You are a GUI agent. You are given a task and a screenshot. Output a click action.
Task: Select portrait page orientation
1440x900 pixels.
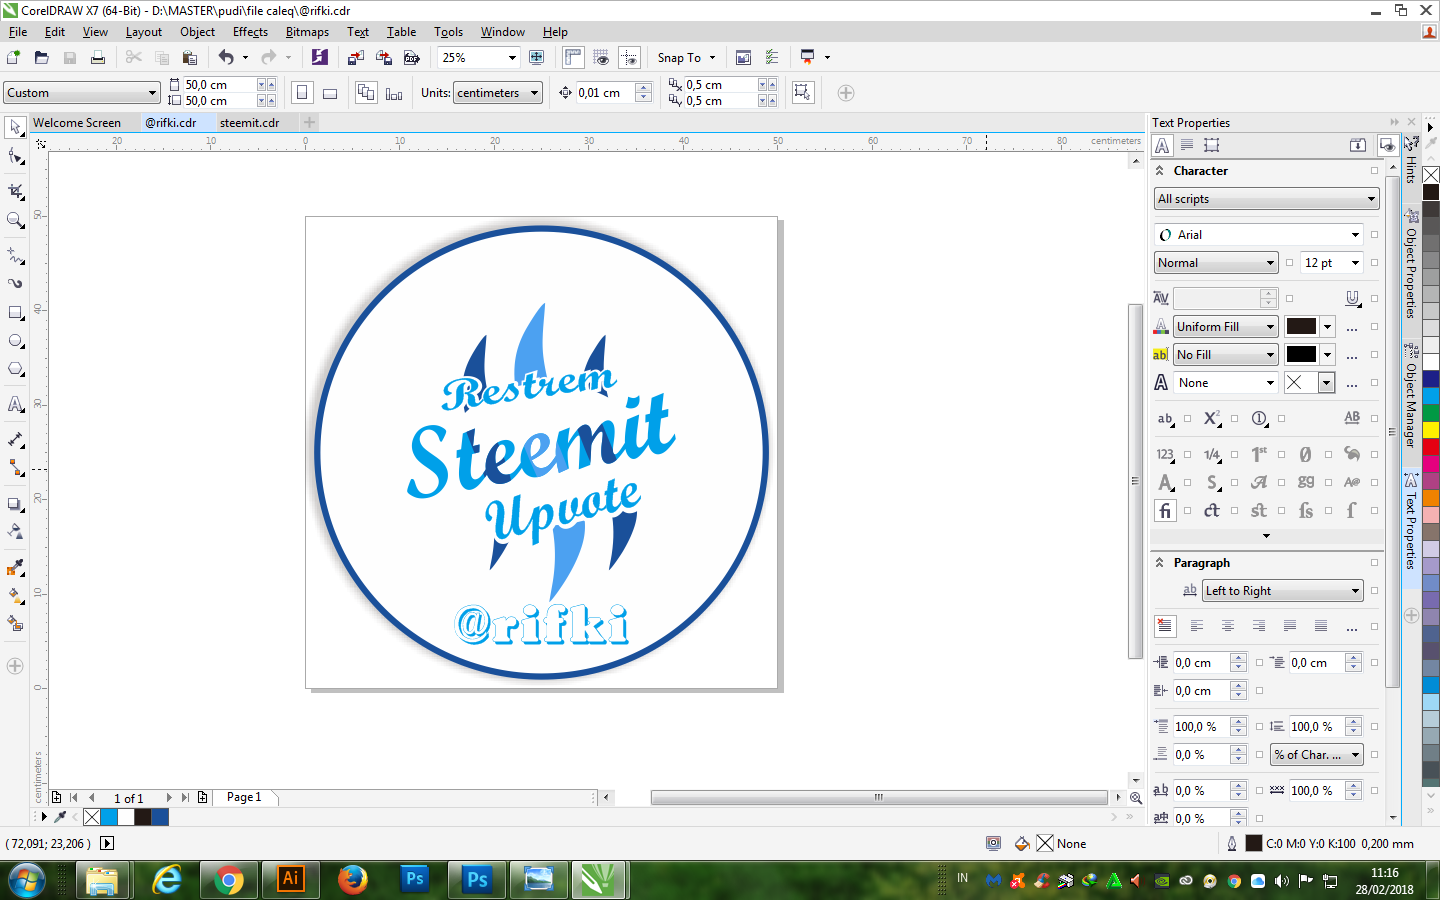click(302, 93)
